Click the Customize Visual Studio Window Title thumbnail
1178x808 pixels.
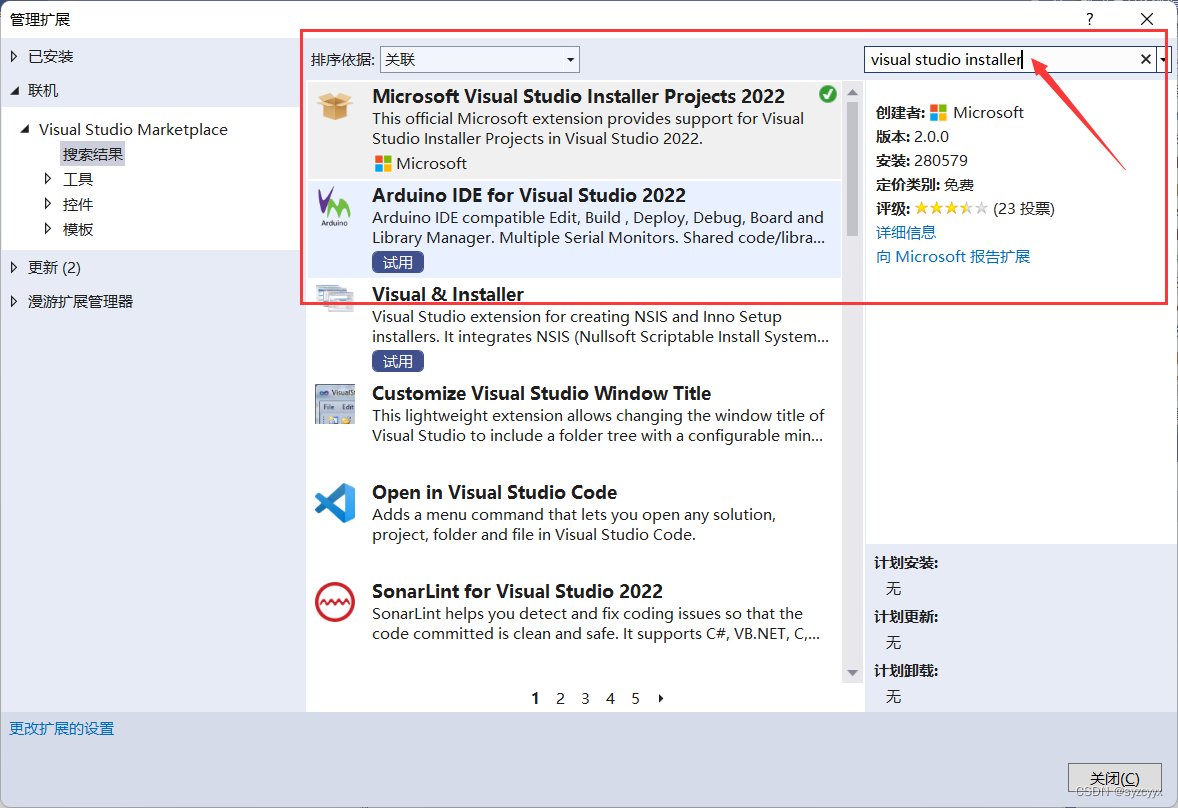click(x=335, y=404)
